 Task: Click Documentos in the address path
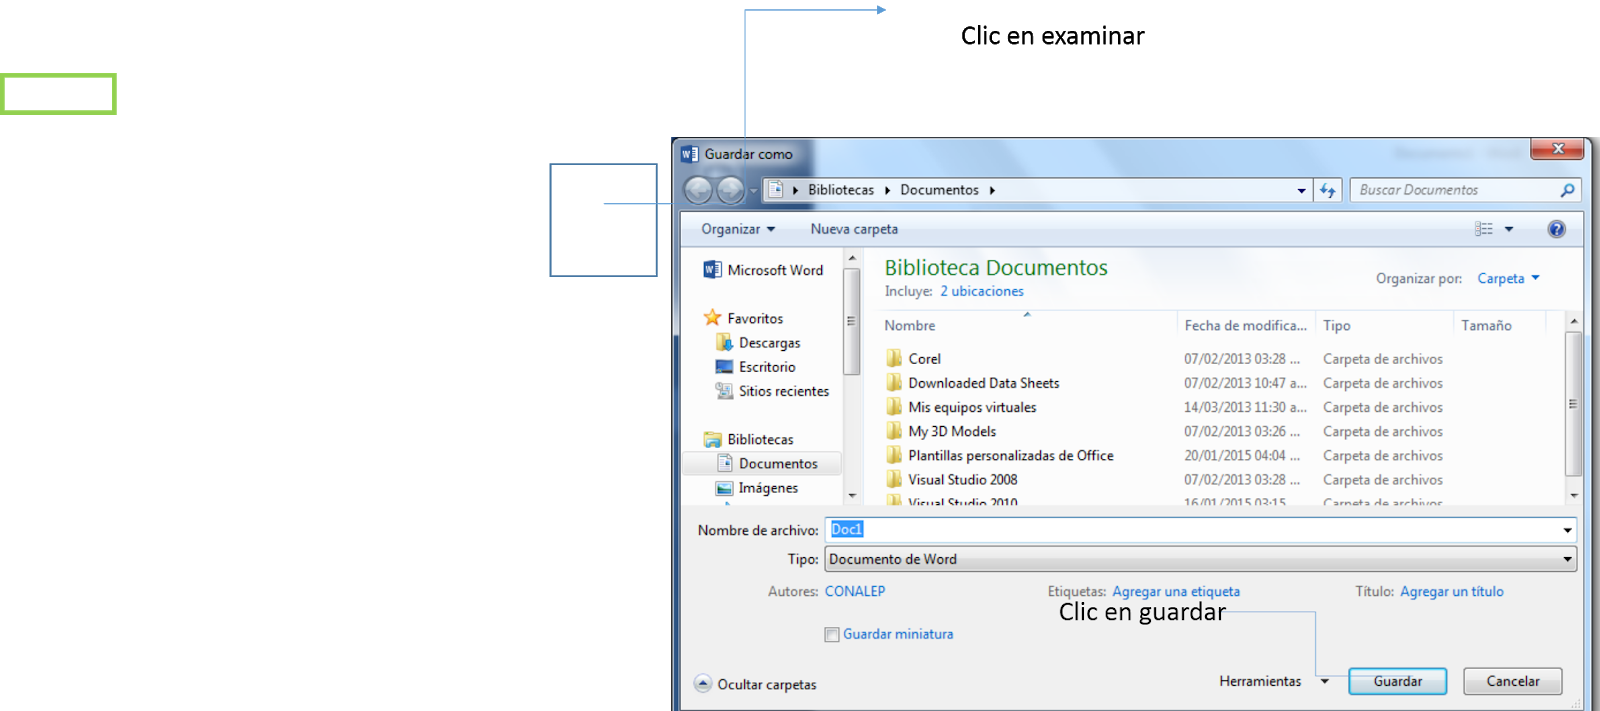tap(939, 190)
